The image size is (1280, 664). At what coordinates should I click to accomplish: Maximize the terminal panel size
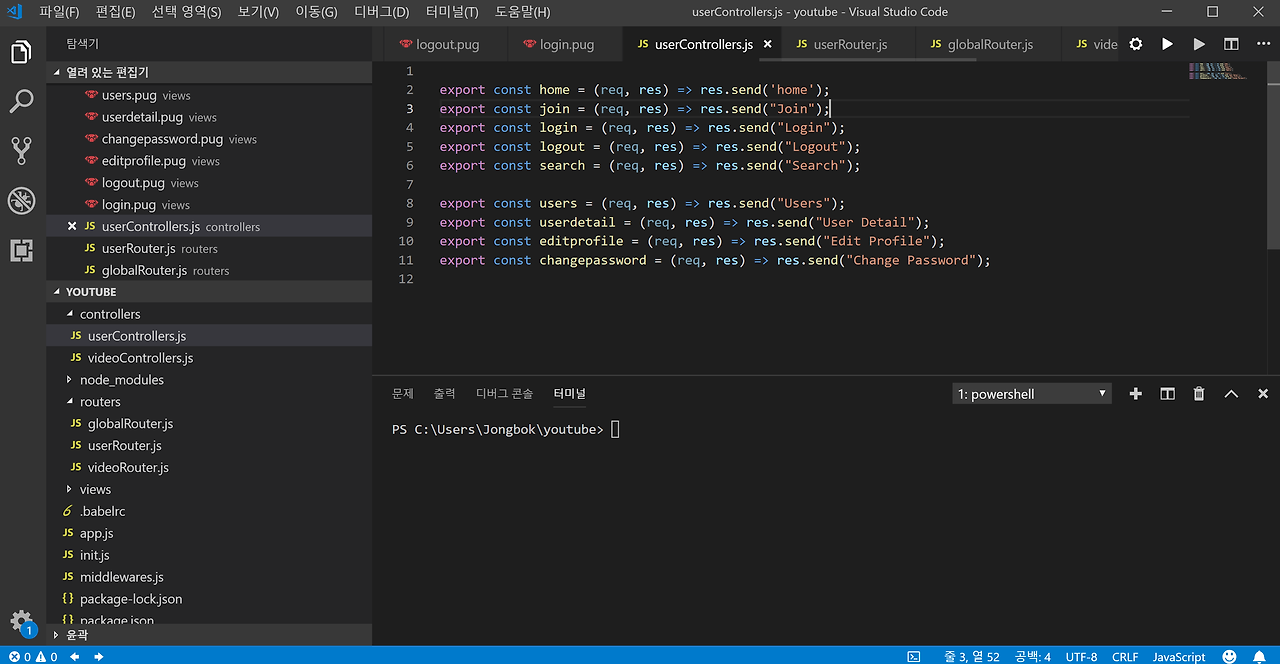click(x=1231, y=394)
